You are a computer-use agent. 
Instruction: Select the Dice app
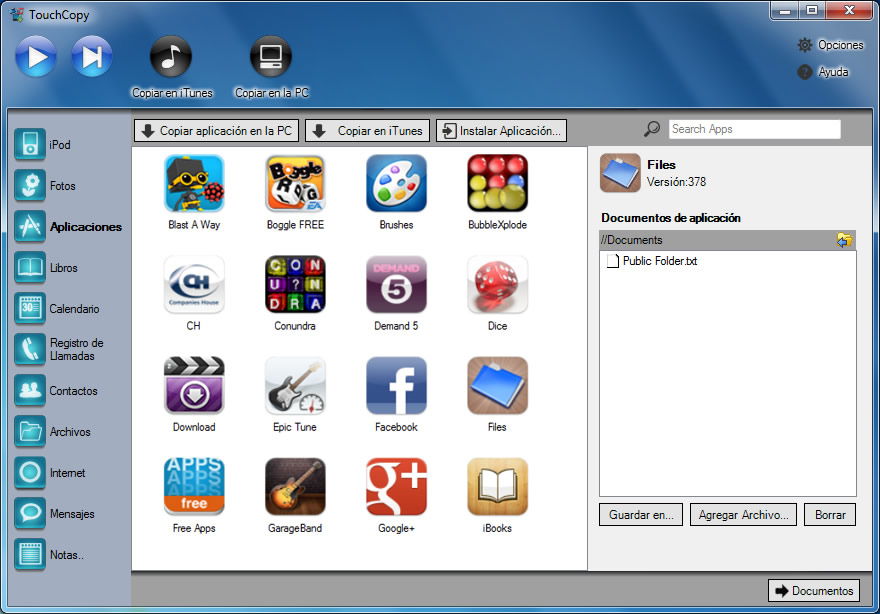tap(497, 294)
